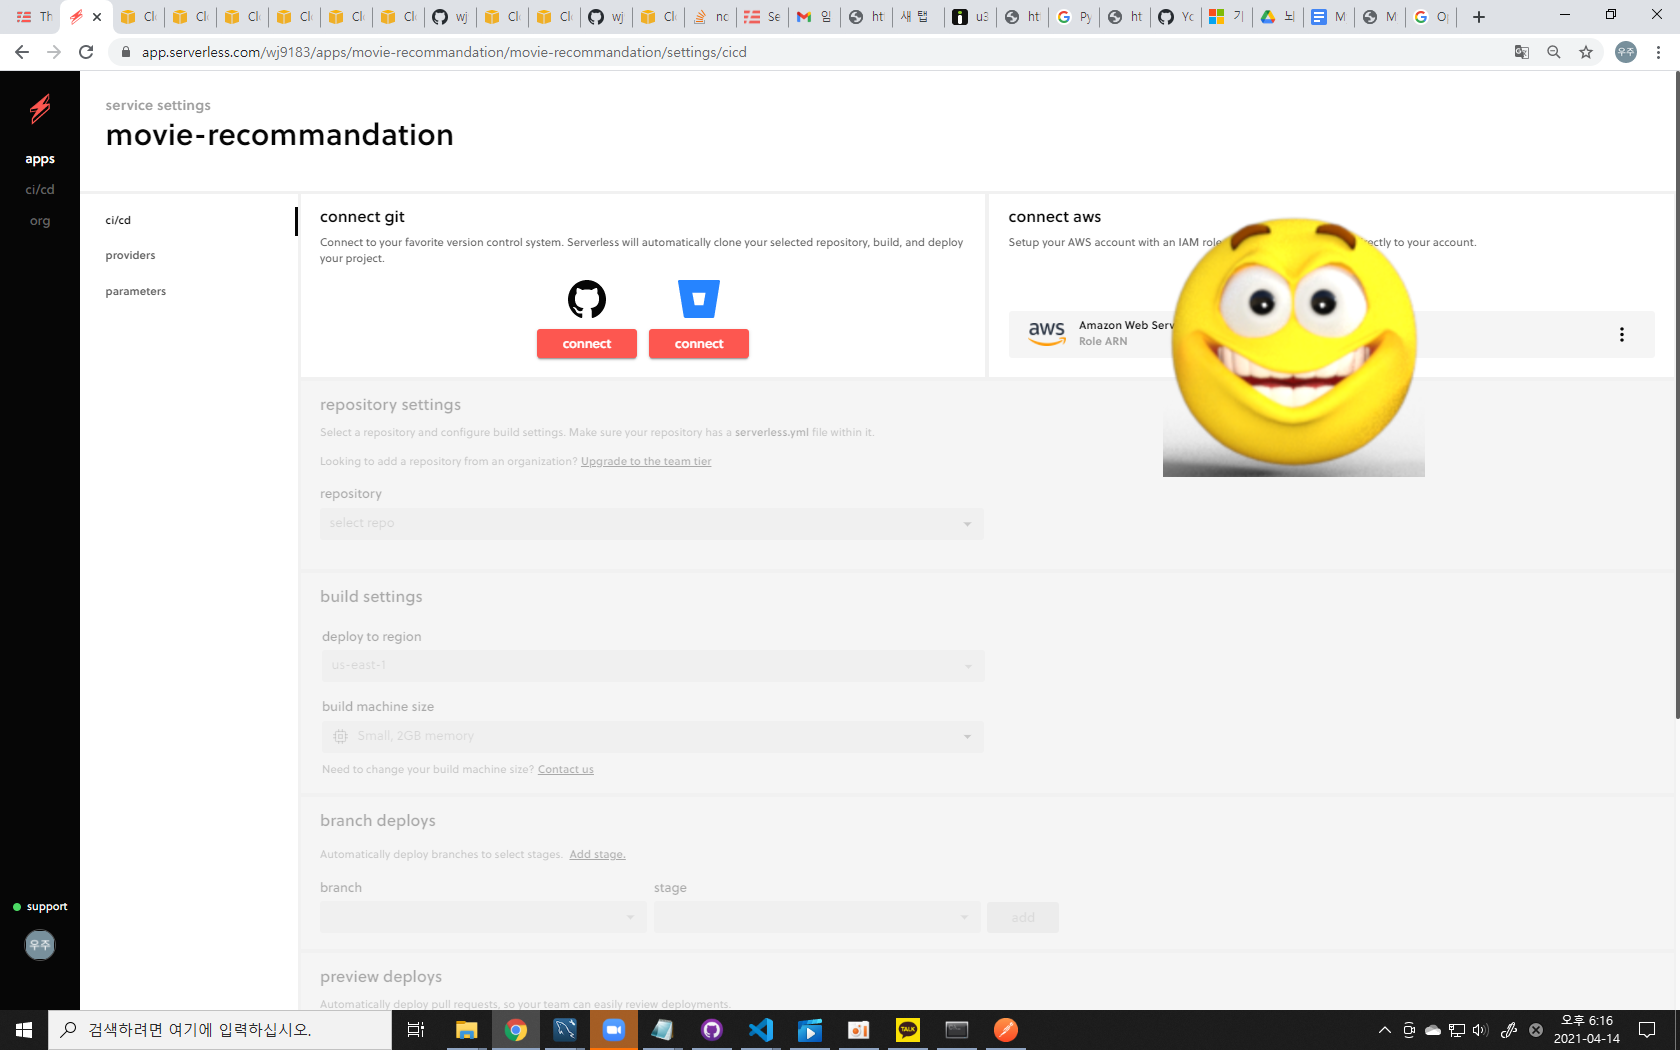Show hidden system tray icons
Screen dimensions: 1680x1050
[x=1385, y=1030]
